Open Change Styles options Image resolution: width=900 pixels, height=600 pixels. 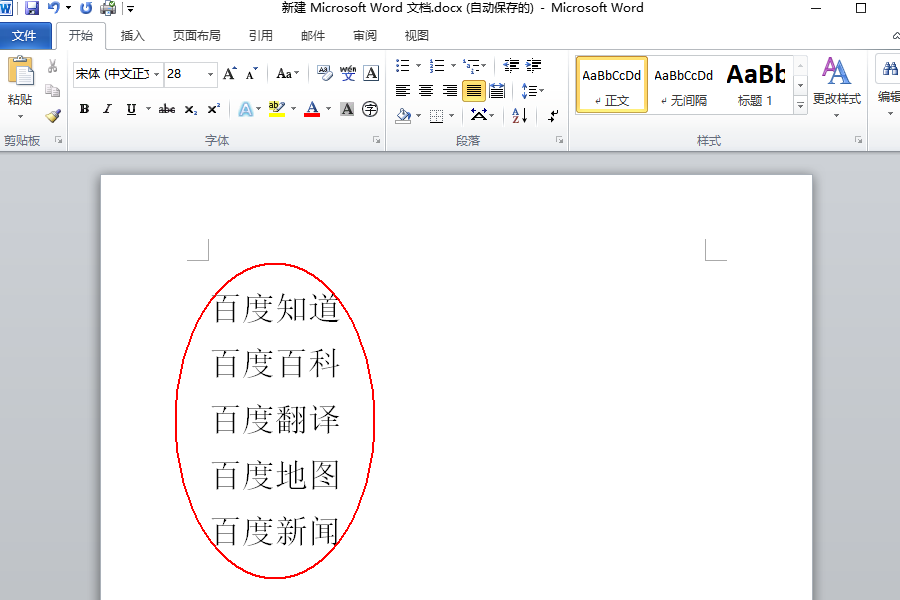[x=836, y=86]
